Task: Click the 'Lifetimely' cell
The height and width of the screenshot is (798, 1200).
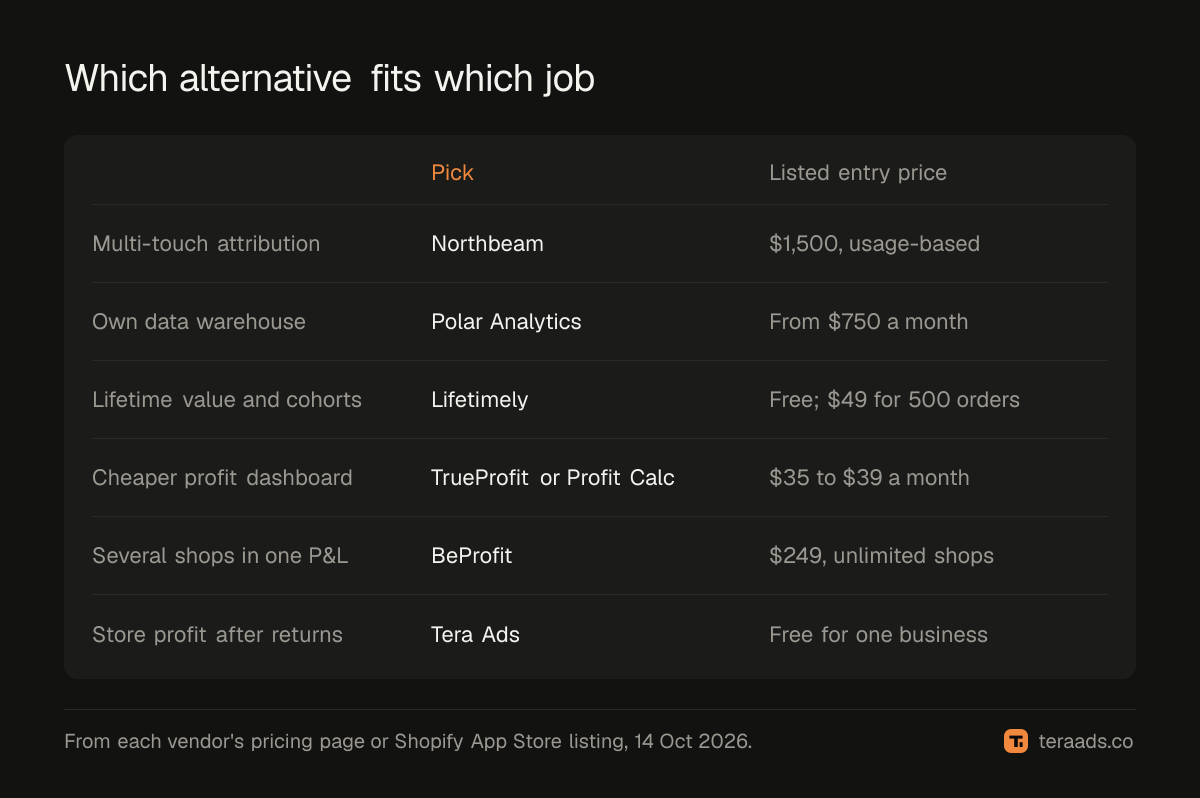Action: (479, 399)
